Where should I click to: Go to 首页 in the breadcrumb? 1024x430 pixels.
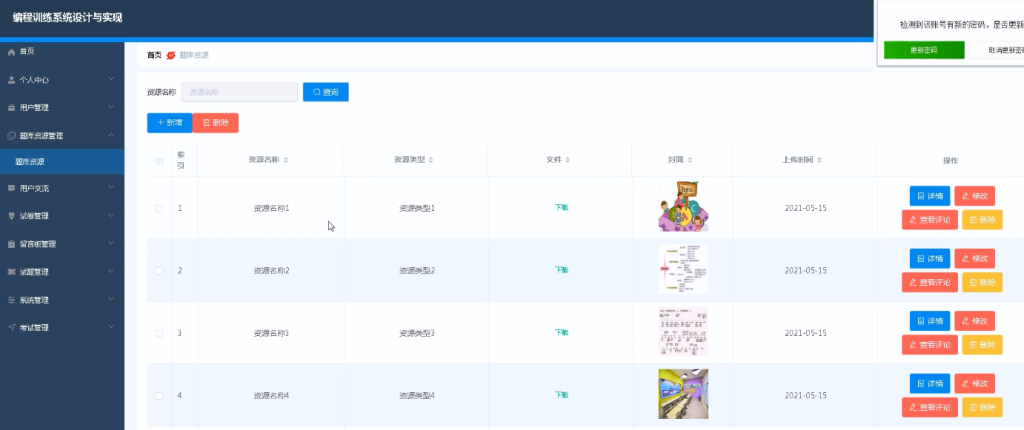click(154, 56)
